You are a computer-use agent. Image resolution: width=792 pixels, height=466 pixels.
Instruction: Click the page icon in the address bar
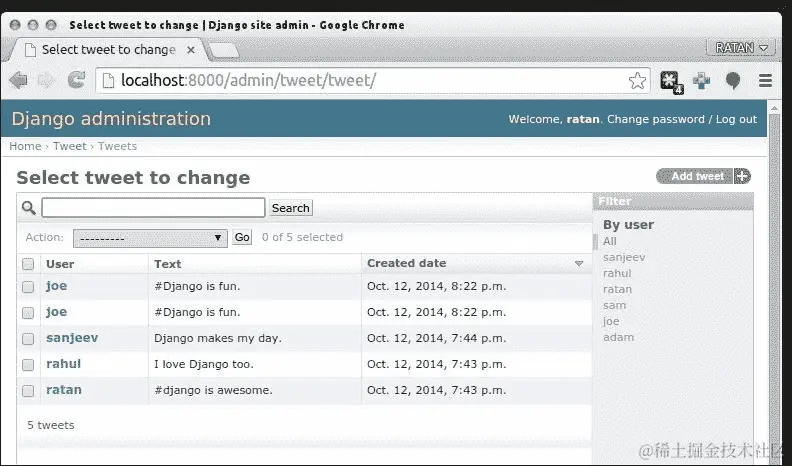[108, 80]
